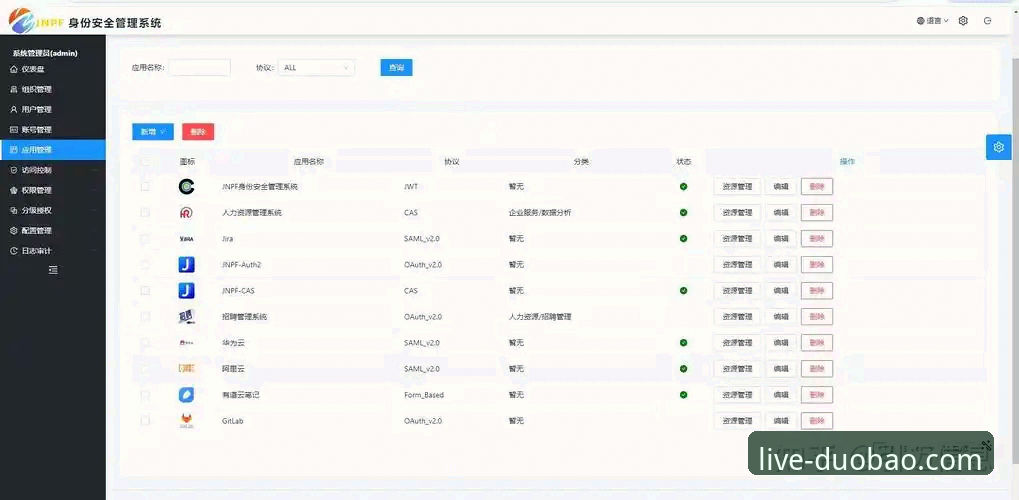Open the 语言 language dropdown

click(x=933, y=21)
